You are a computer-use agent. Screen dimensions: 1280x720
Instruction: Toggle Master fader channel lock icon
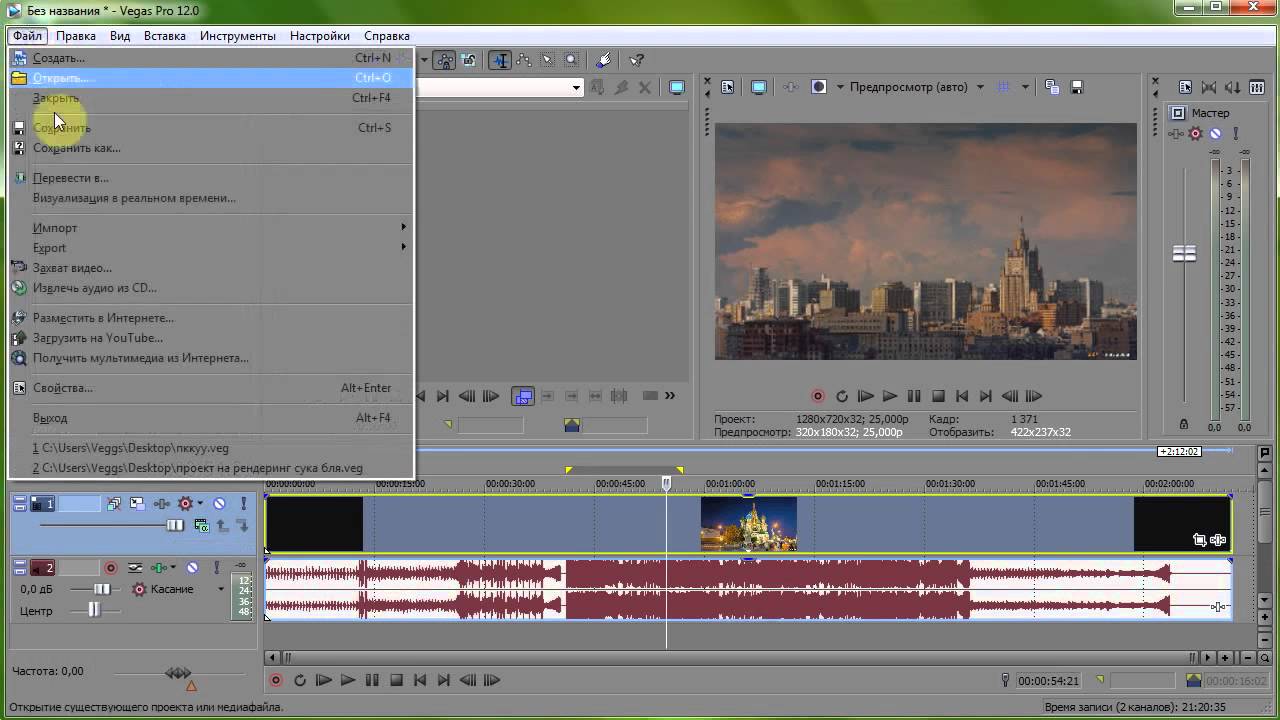pos(1184,425)
